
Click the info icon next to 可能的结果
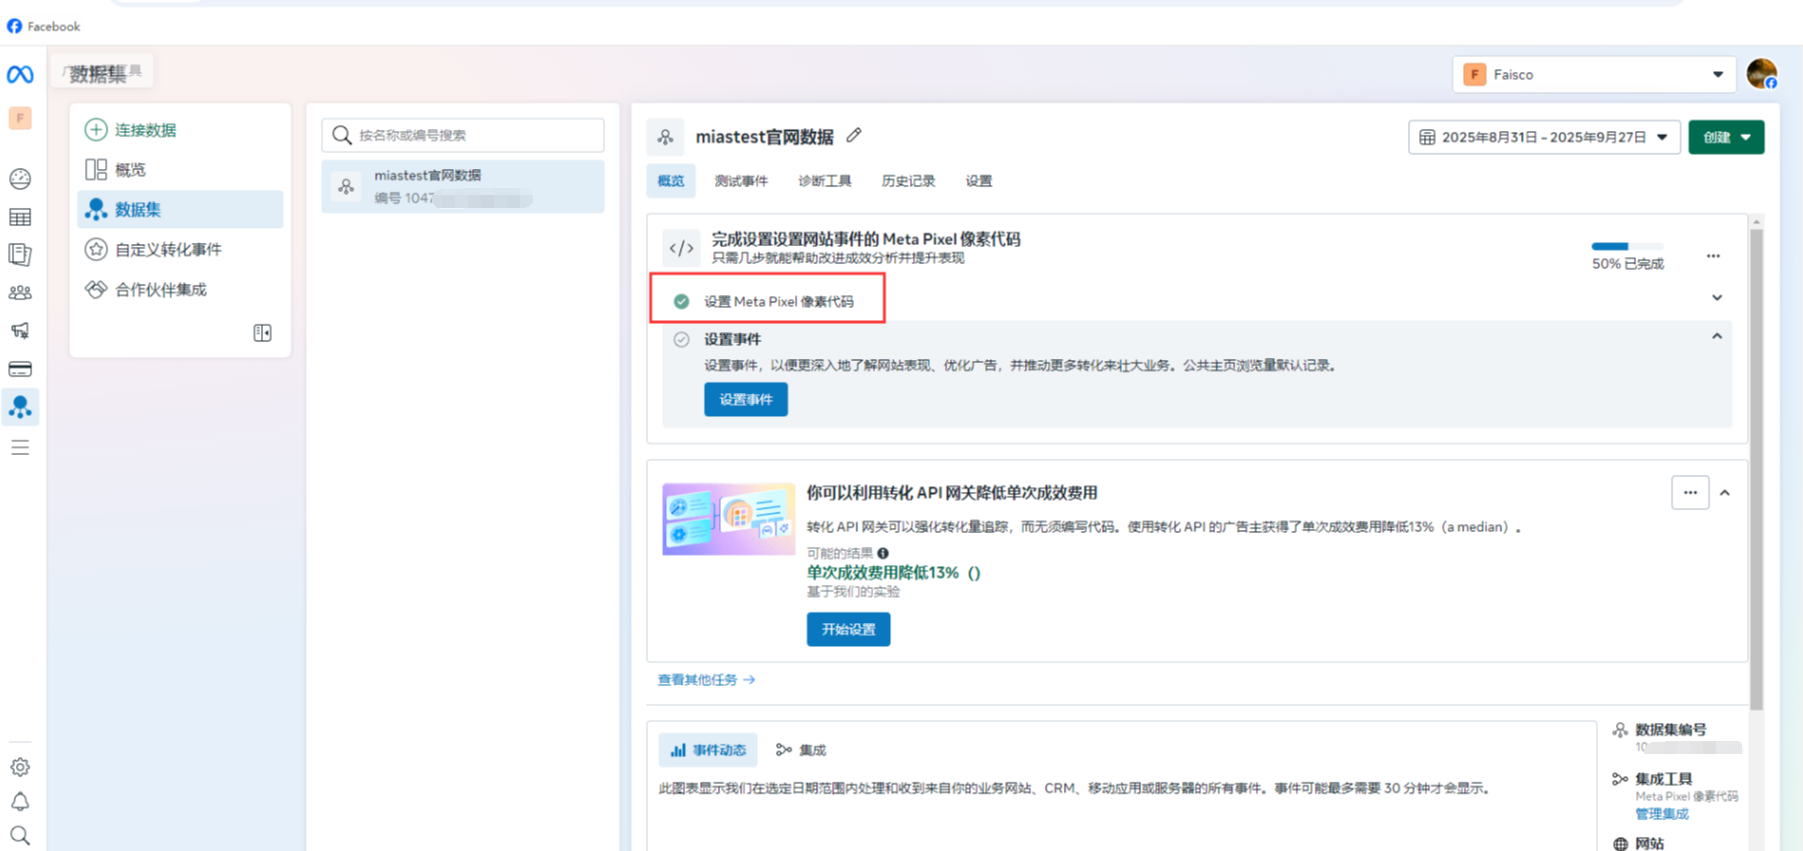[883, 553]
